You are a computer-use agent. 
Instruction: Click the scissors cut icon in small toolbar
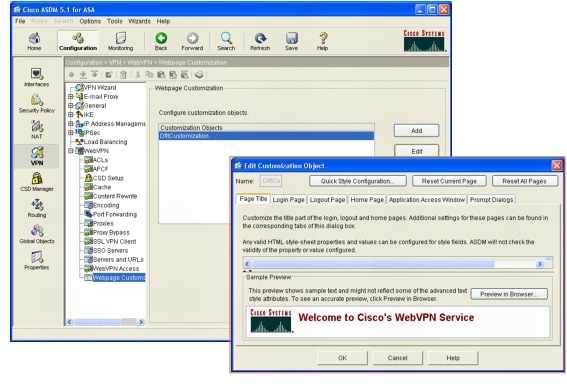[x=138, y=74]
